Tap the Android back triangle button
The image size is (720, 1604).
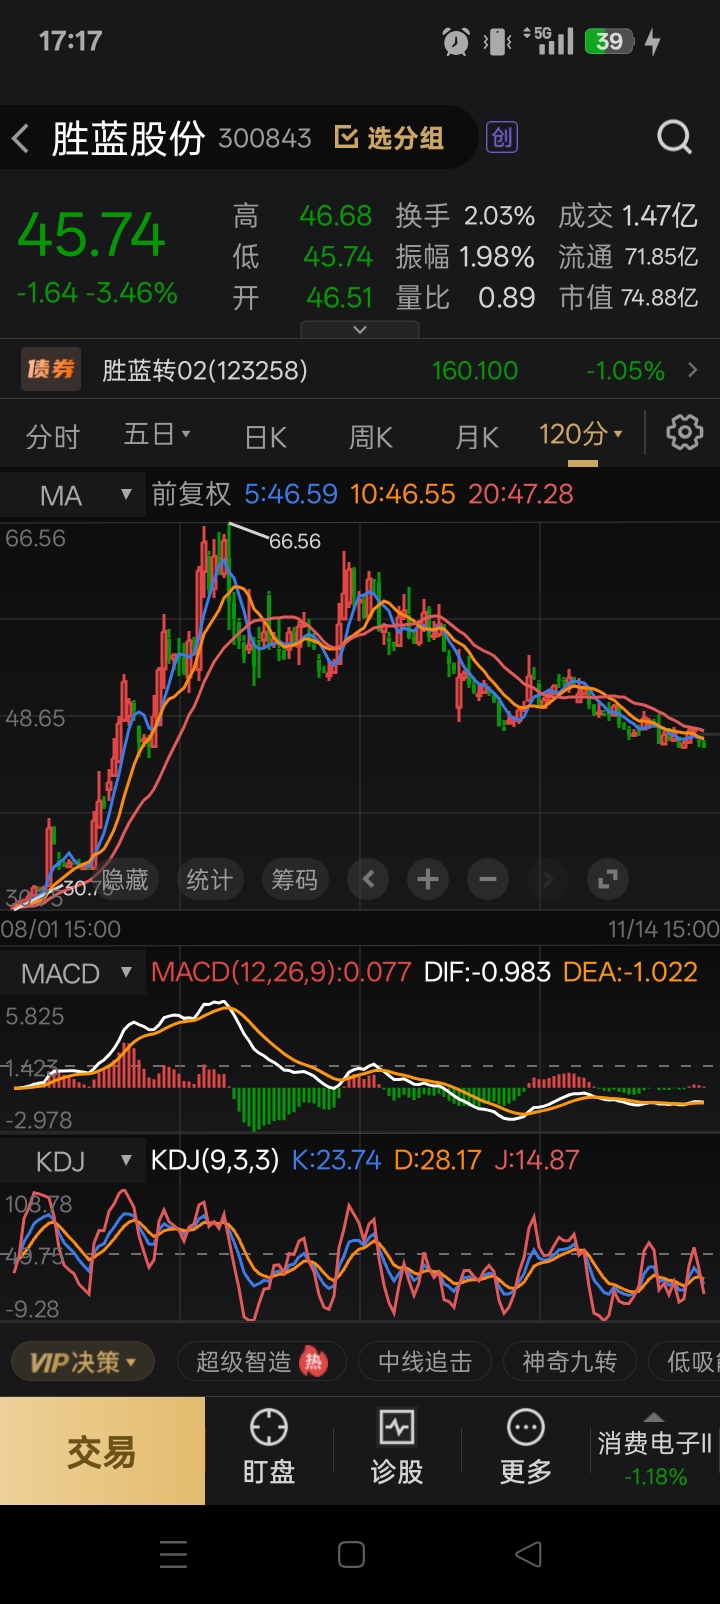click(x=528, y=1554)
